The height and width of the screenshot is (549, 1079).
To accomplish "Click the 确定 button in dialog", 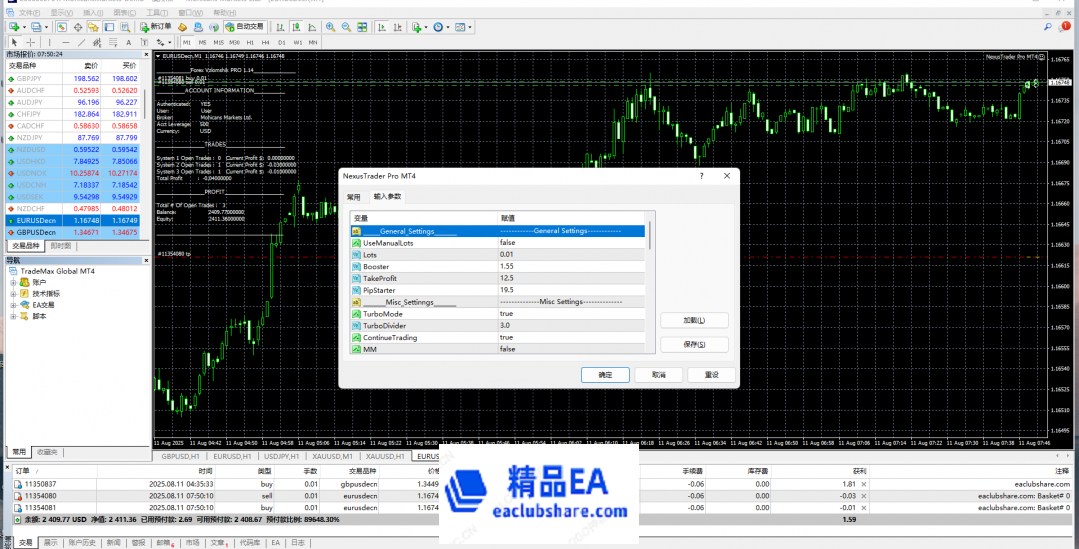I will click(605, 375).
